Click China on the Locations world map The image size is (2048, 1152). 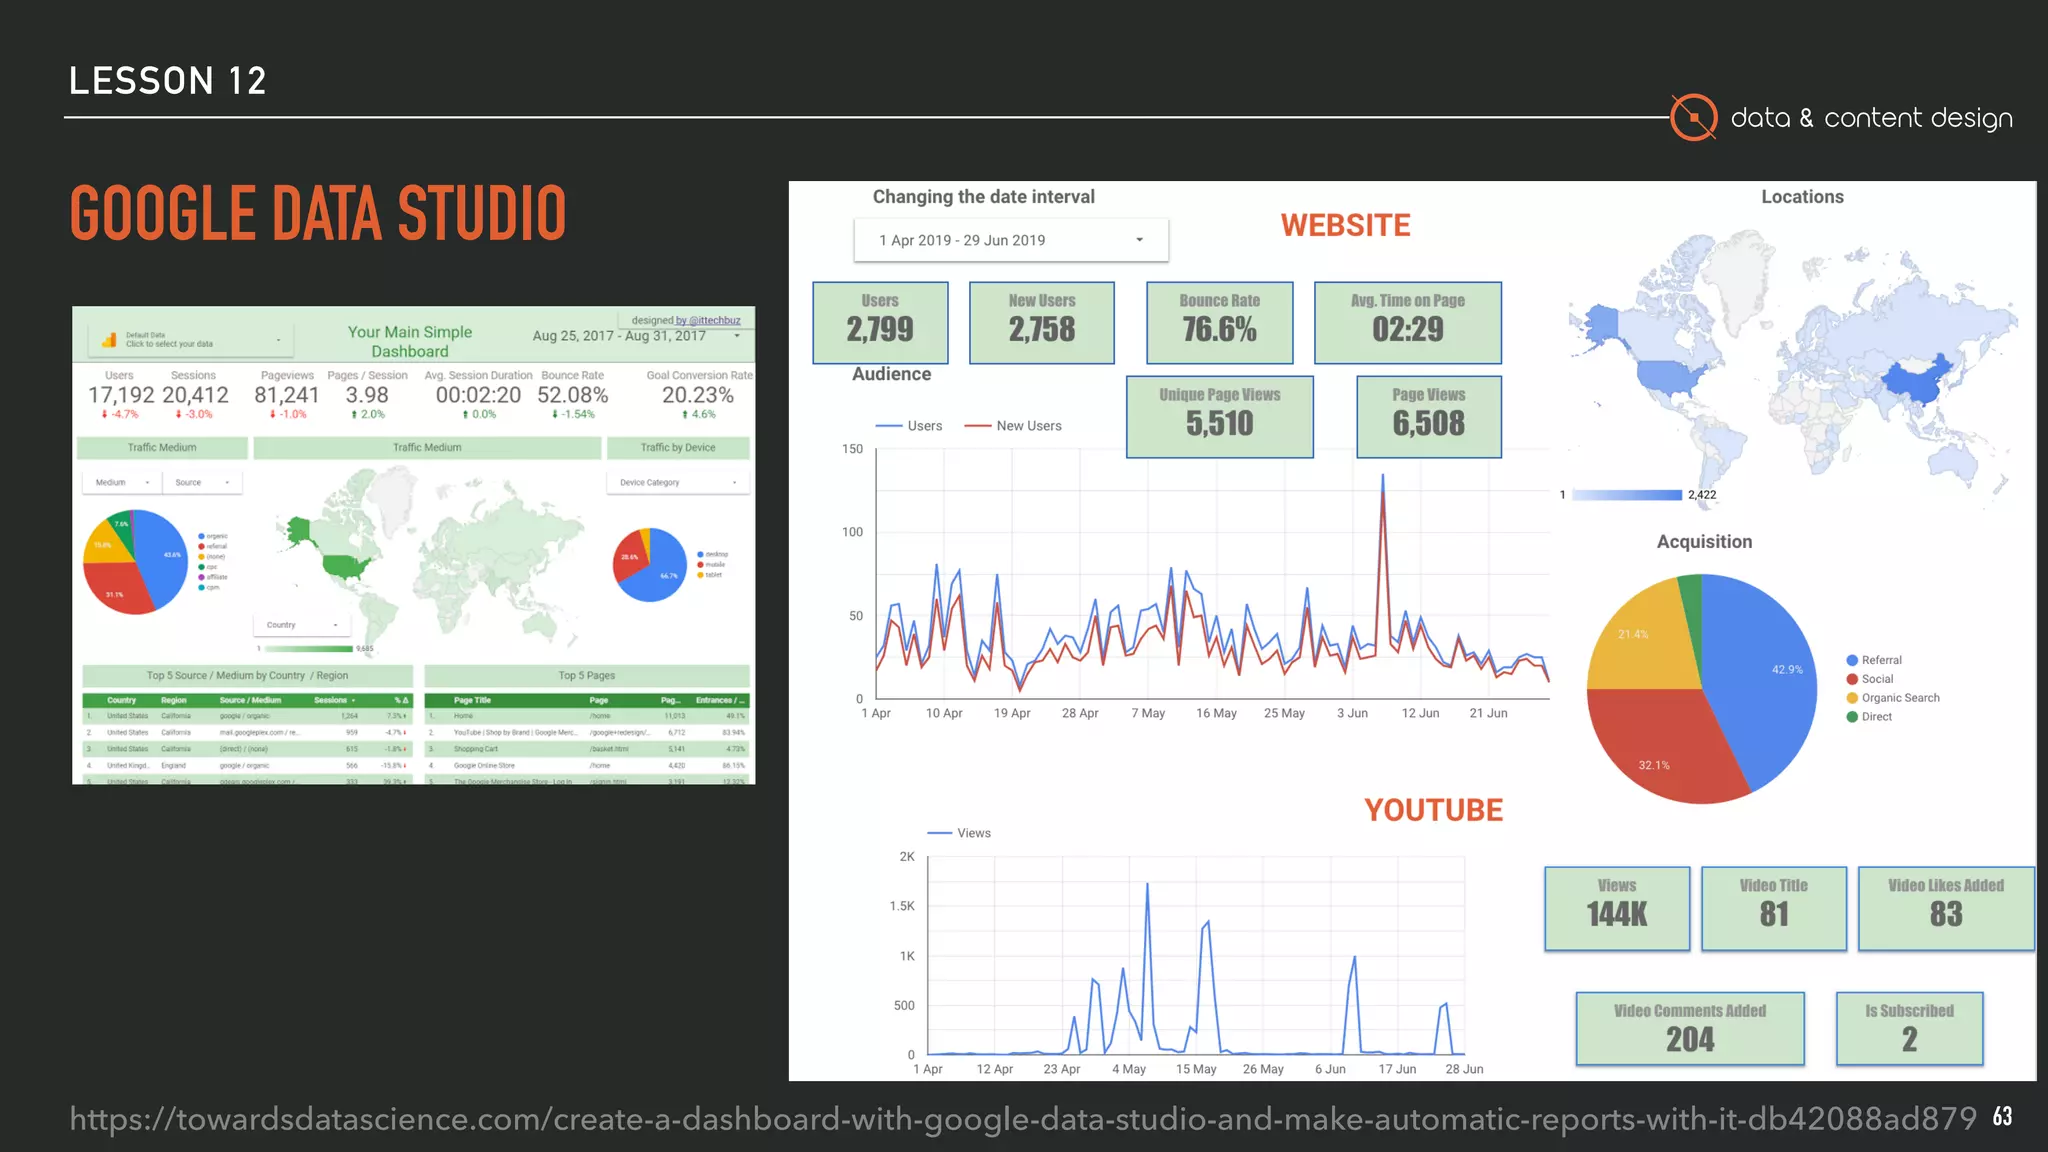point(1915,380)
